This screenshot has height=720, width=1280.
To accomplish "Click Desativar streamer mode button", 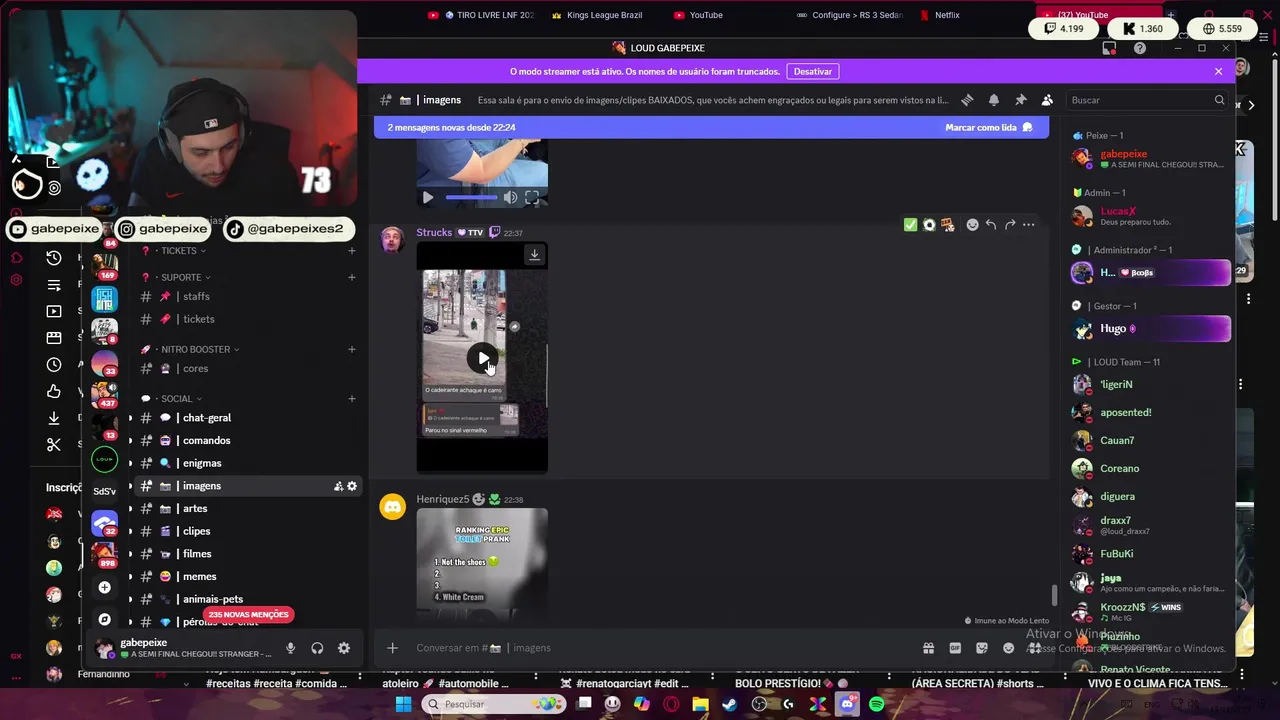I will [813, 71].
